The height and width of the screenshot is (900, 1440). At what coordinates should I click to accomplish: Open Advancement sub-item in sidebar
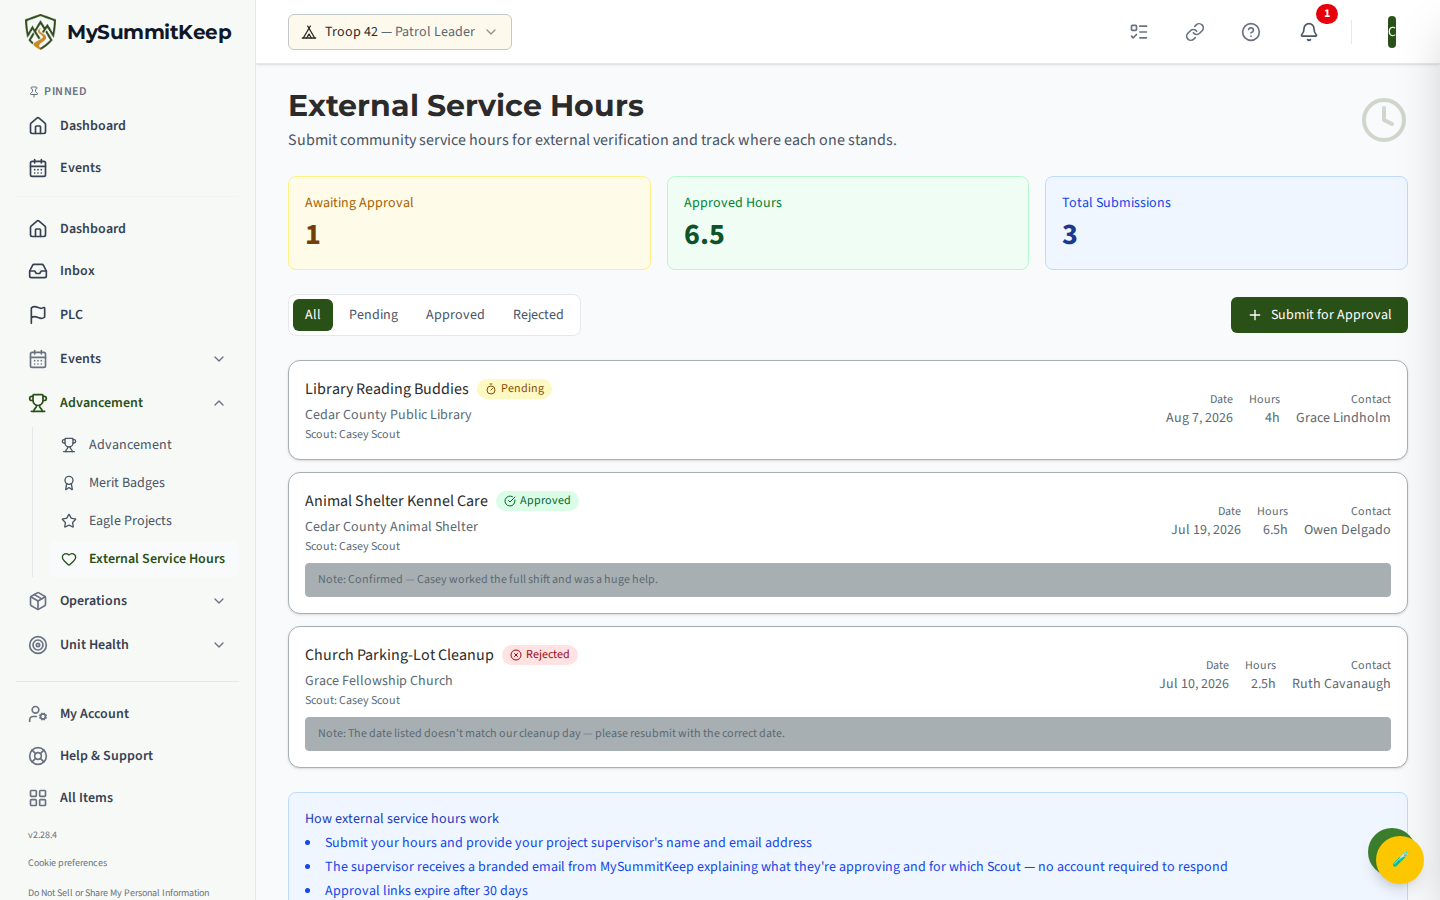click(x=143, y=444)
